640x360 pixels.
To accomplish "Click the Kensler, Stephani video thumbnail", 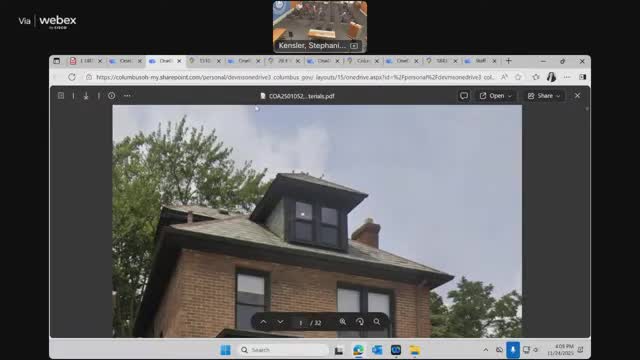I will (320, 27).
